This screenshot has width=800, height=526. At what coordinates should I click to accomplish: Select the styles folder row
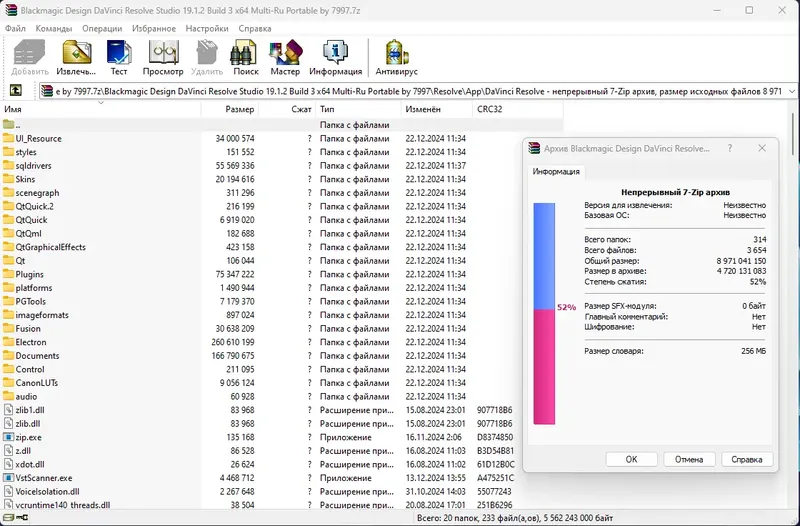click(282, 152)
